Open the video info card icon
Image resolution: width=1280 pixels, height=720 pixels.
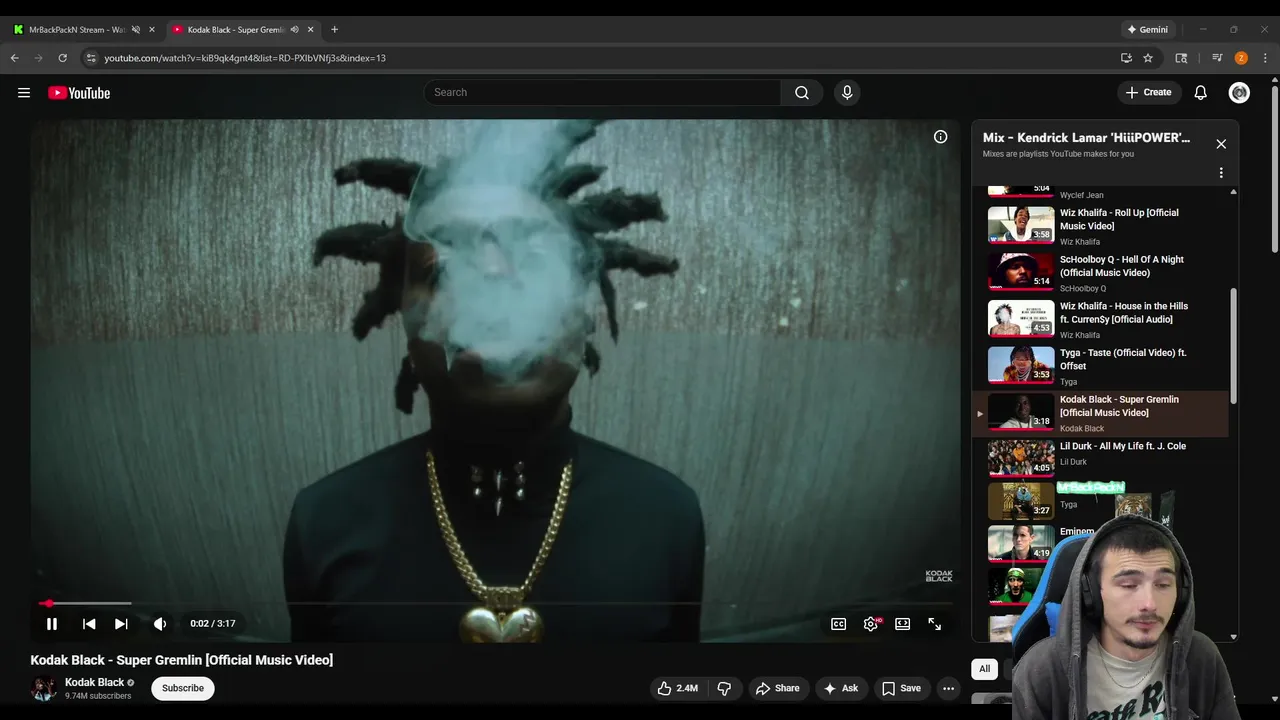[x=941, y=137]
